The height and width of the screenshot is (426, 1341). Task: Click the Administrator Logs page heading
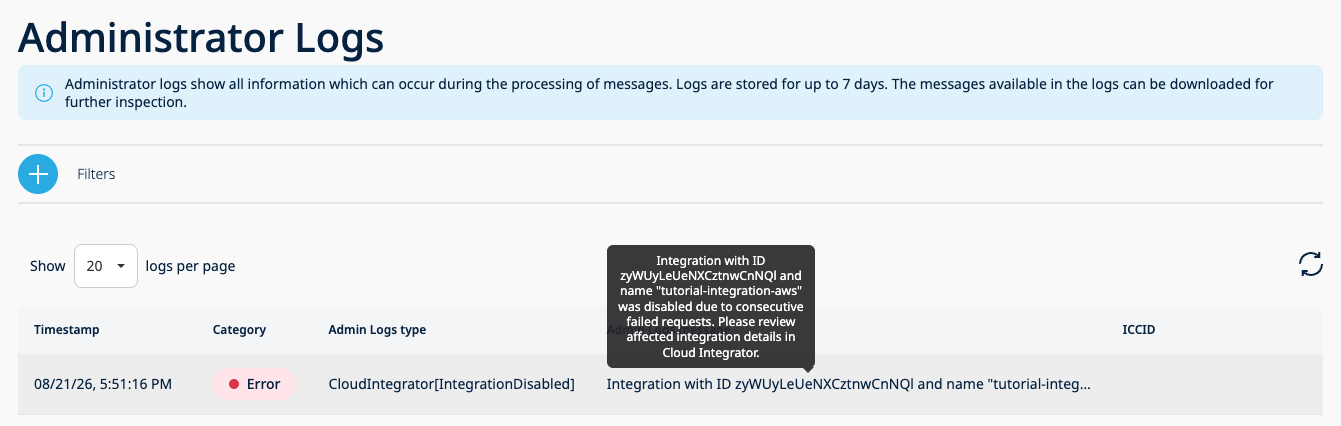201,38
